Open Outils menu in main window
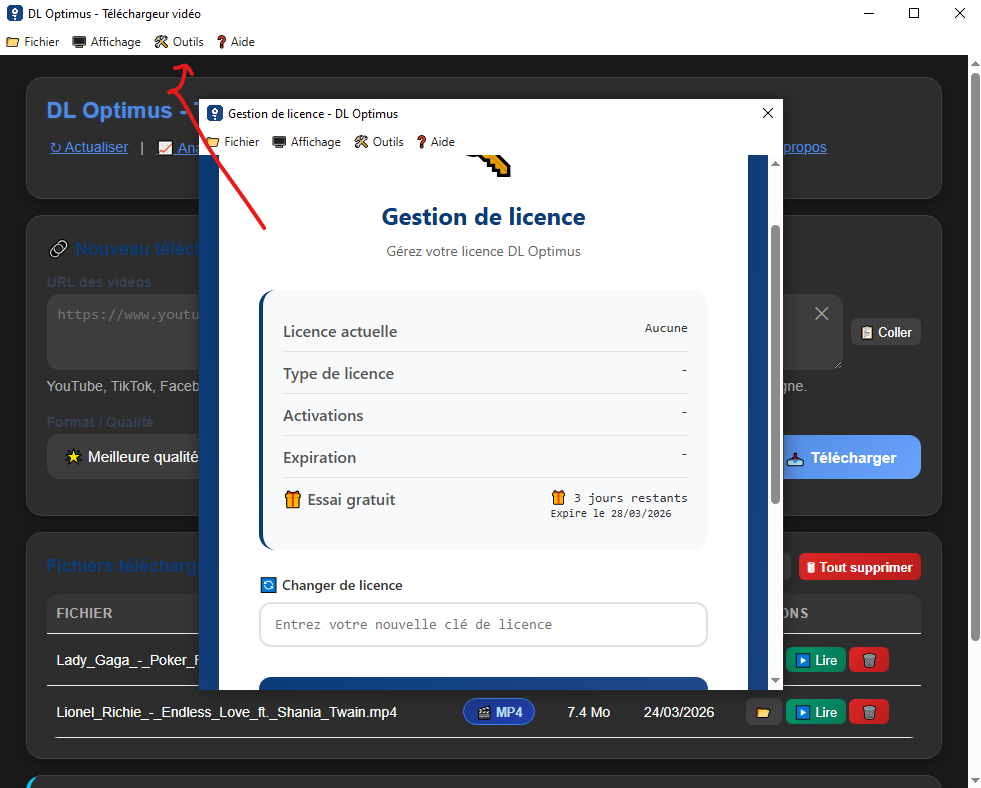The height and width of the screenshot is (788, 981). click(x=179, y=42)
